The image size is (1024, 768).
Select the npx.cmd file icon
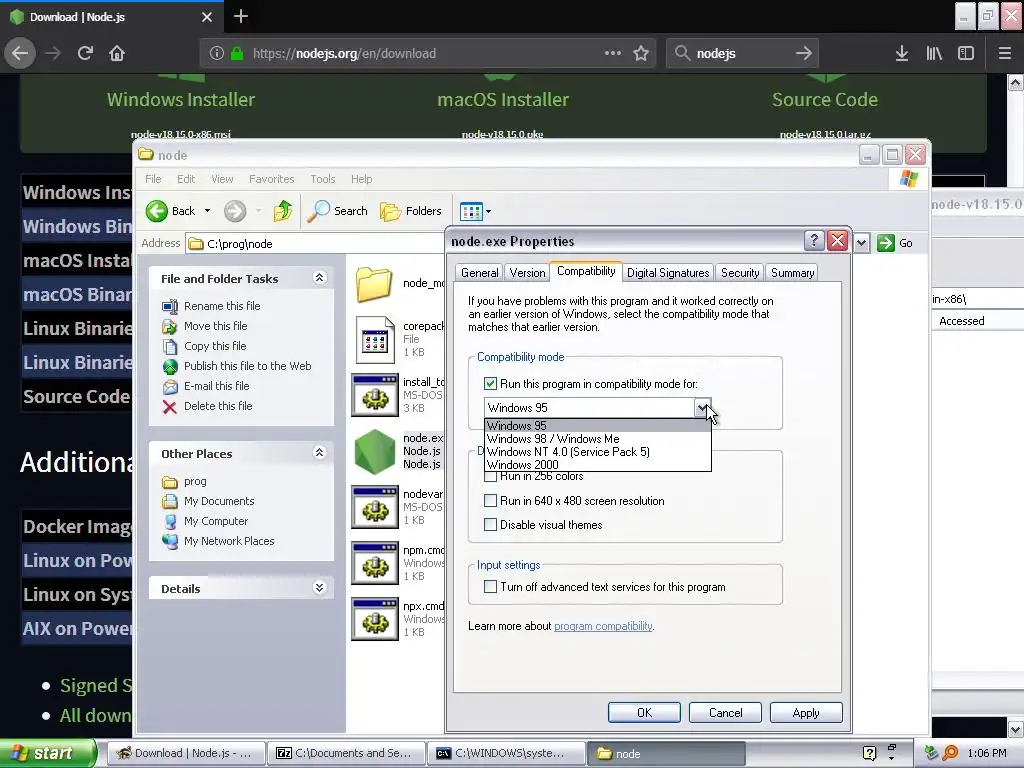(x=375, y=619)
